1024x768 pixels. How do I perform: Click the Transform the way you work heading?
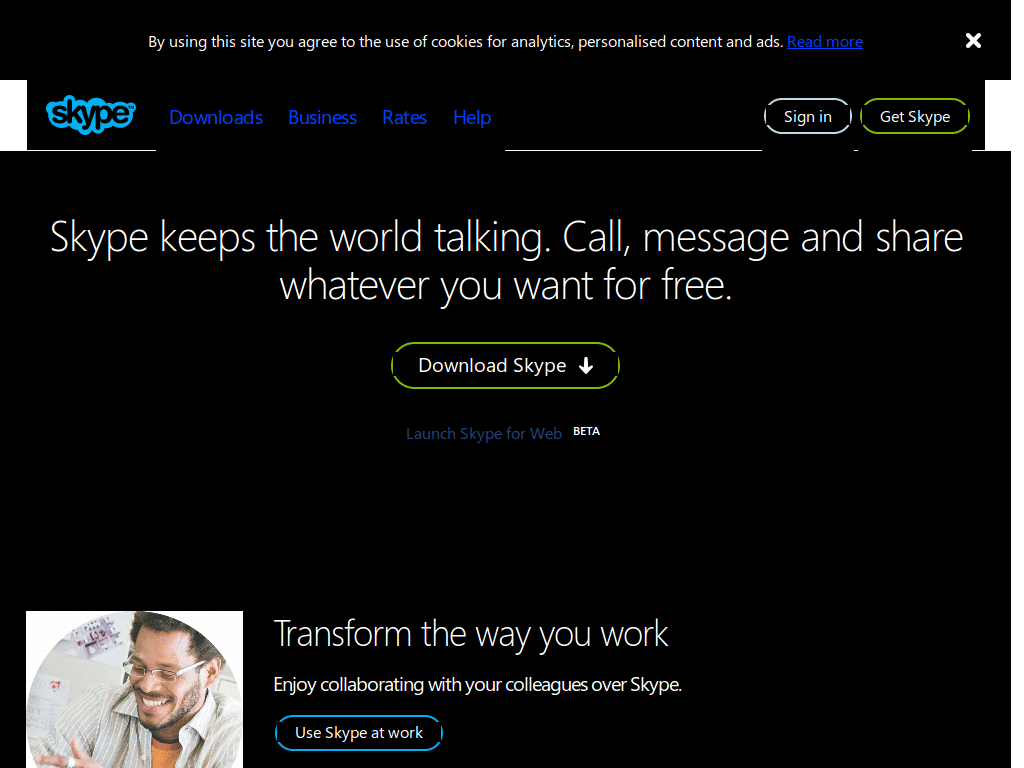471,634
